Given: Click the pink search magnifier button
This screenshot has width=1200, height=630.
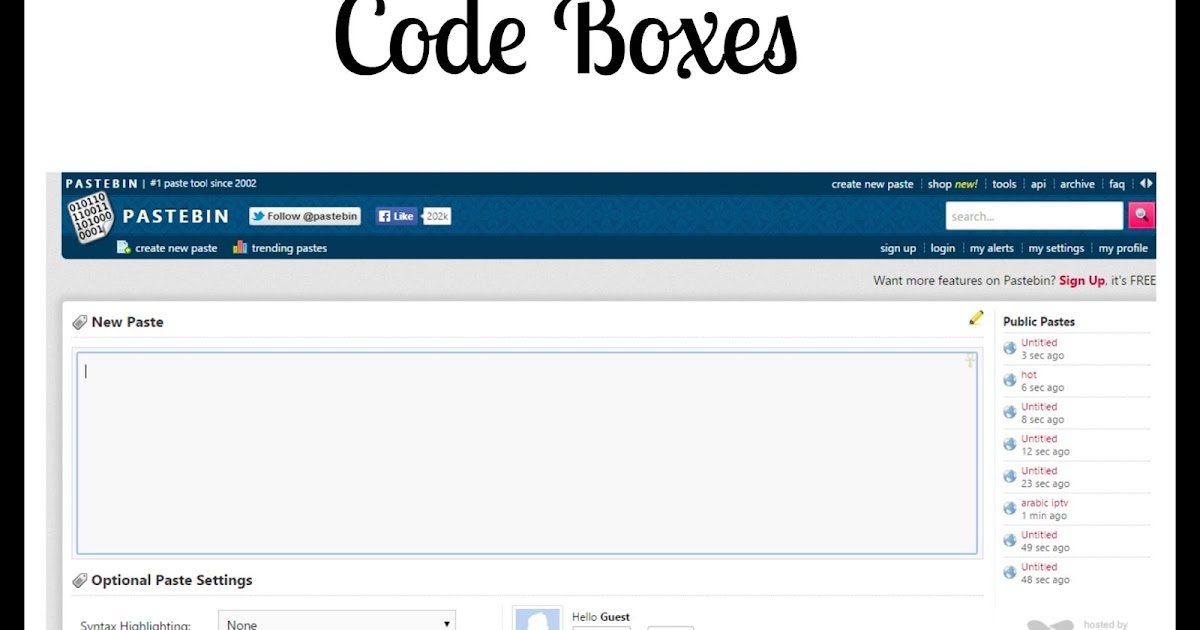Looking at the screenshot, I should [1141, 215].
